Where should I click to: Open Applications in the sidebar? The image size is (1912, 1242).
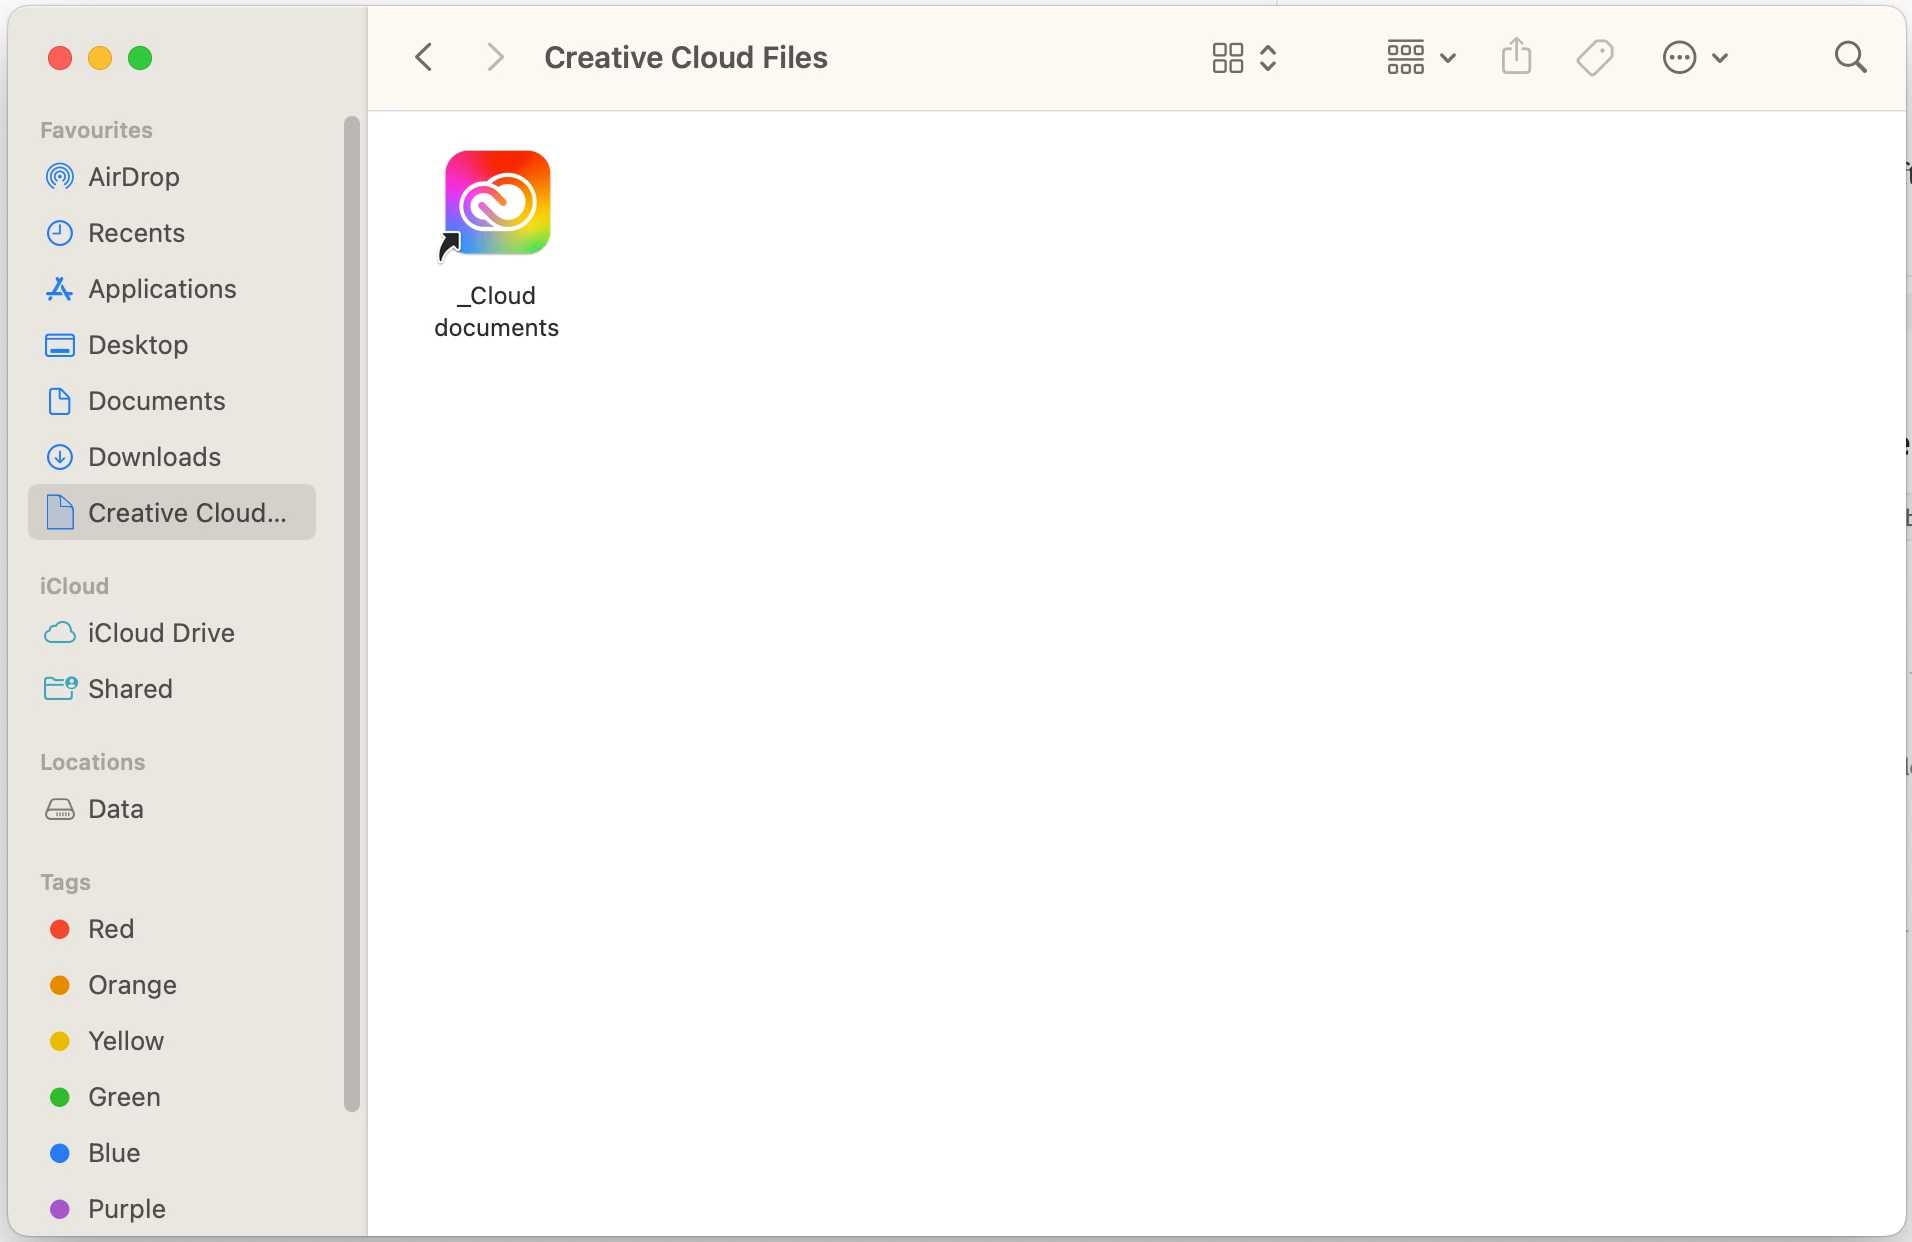[172, 289]
